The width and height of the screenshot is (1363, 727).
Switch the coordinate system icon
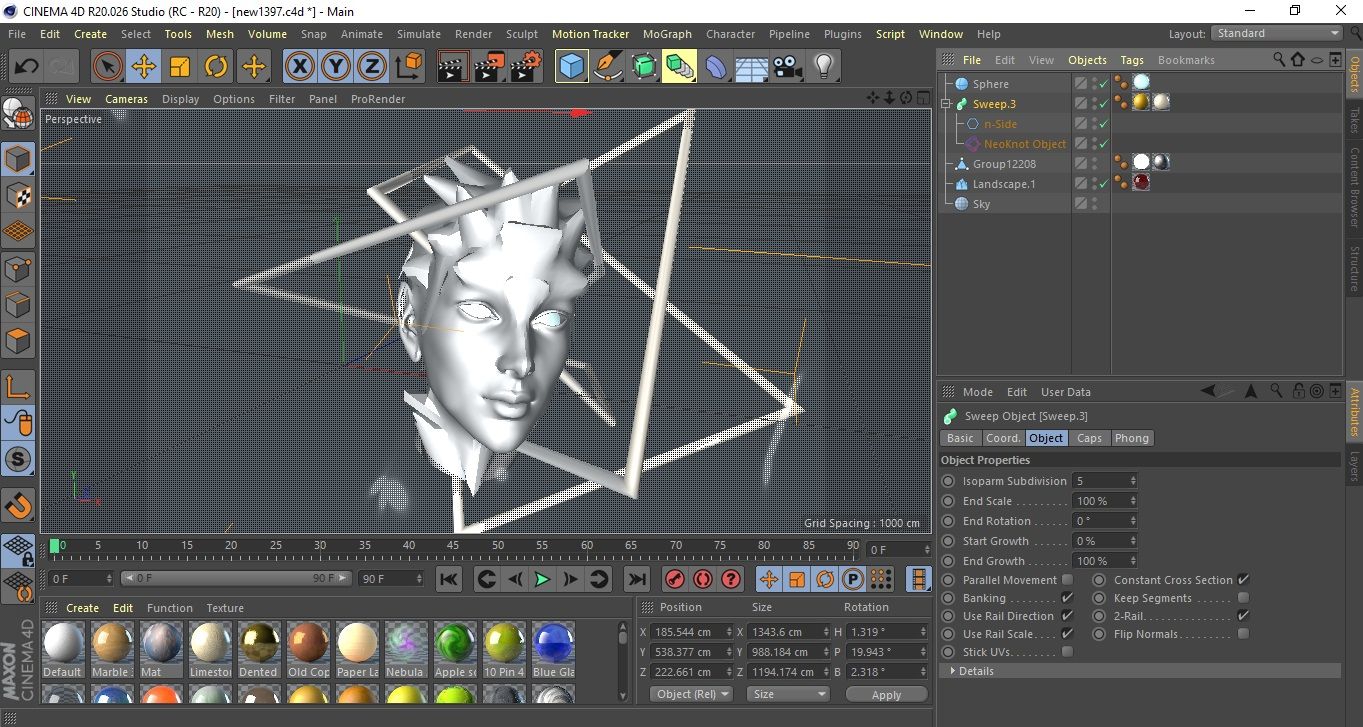tap(409, 67)
